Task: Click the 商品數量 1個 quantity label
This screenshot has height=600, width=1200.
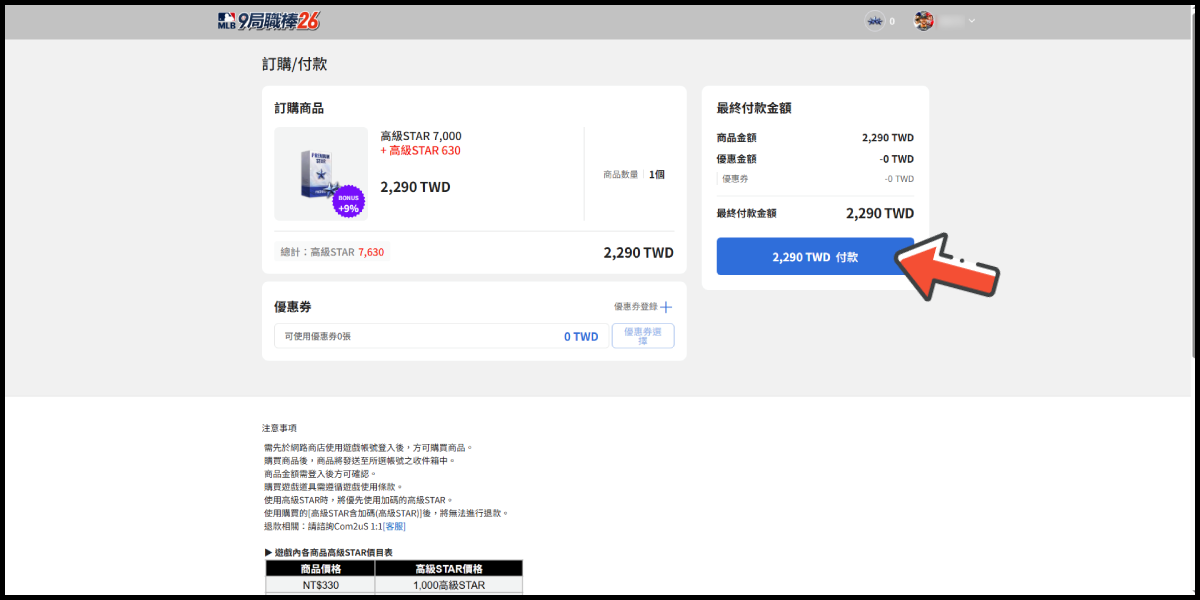Action: click(634, 174)
